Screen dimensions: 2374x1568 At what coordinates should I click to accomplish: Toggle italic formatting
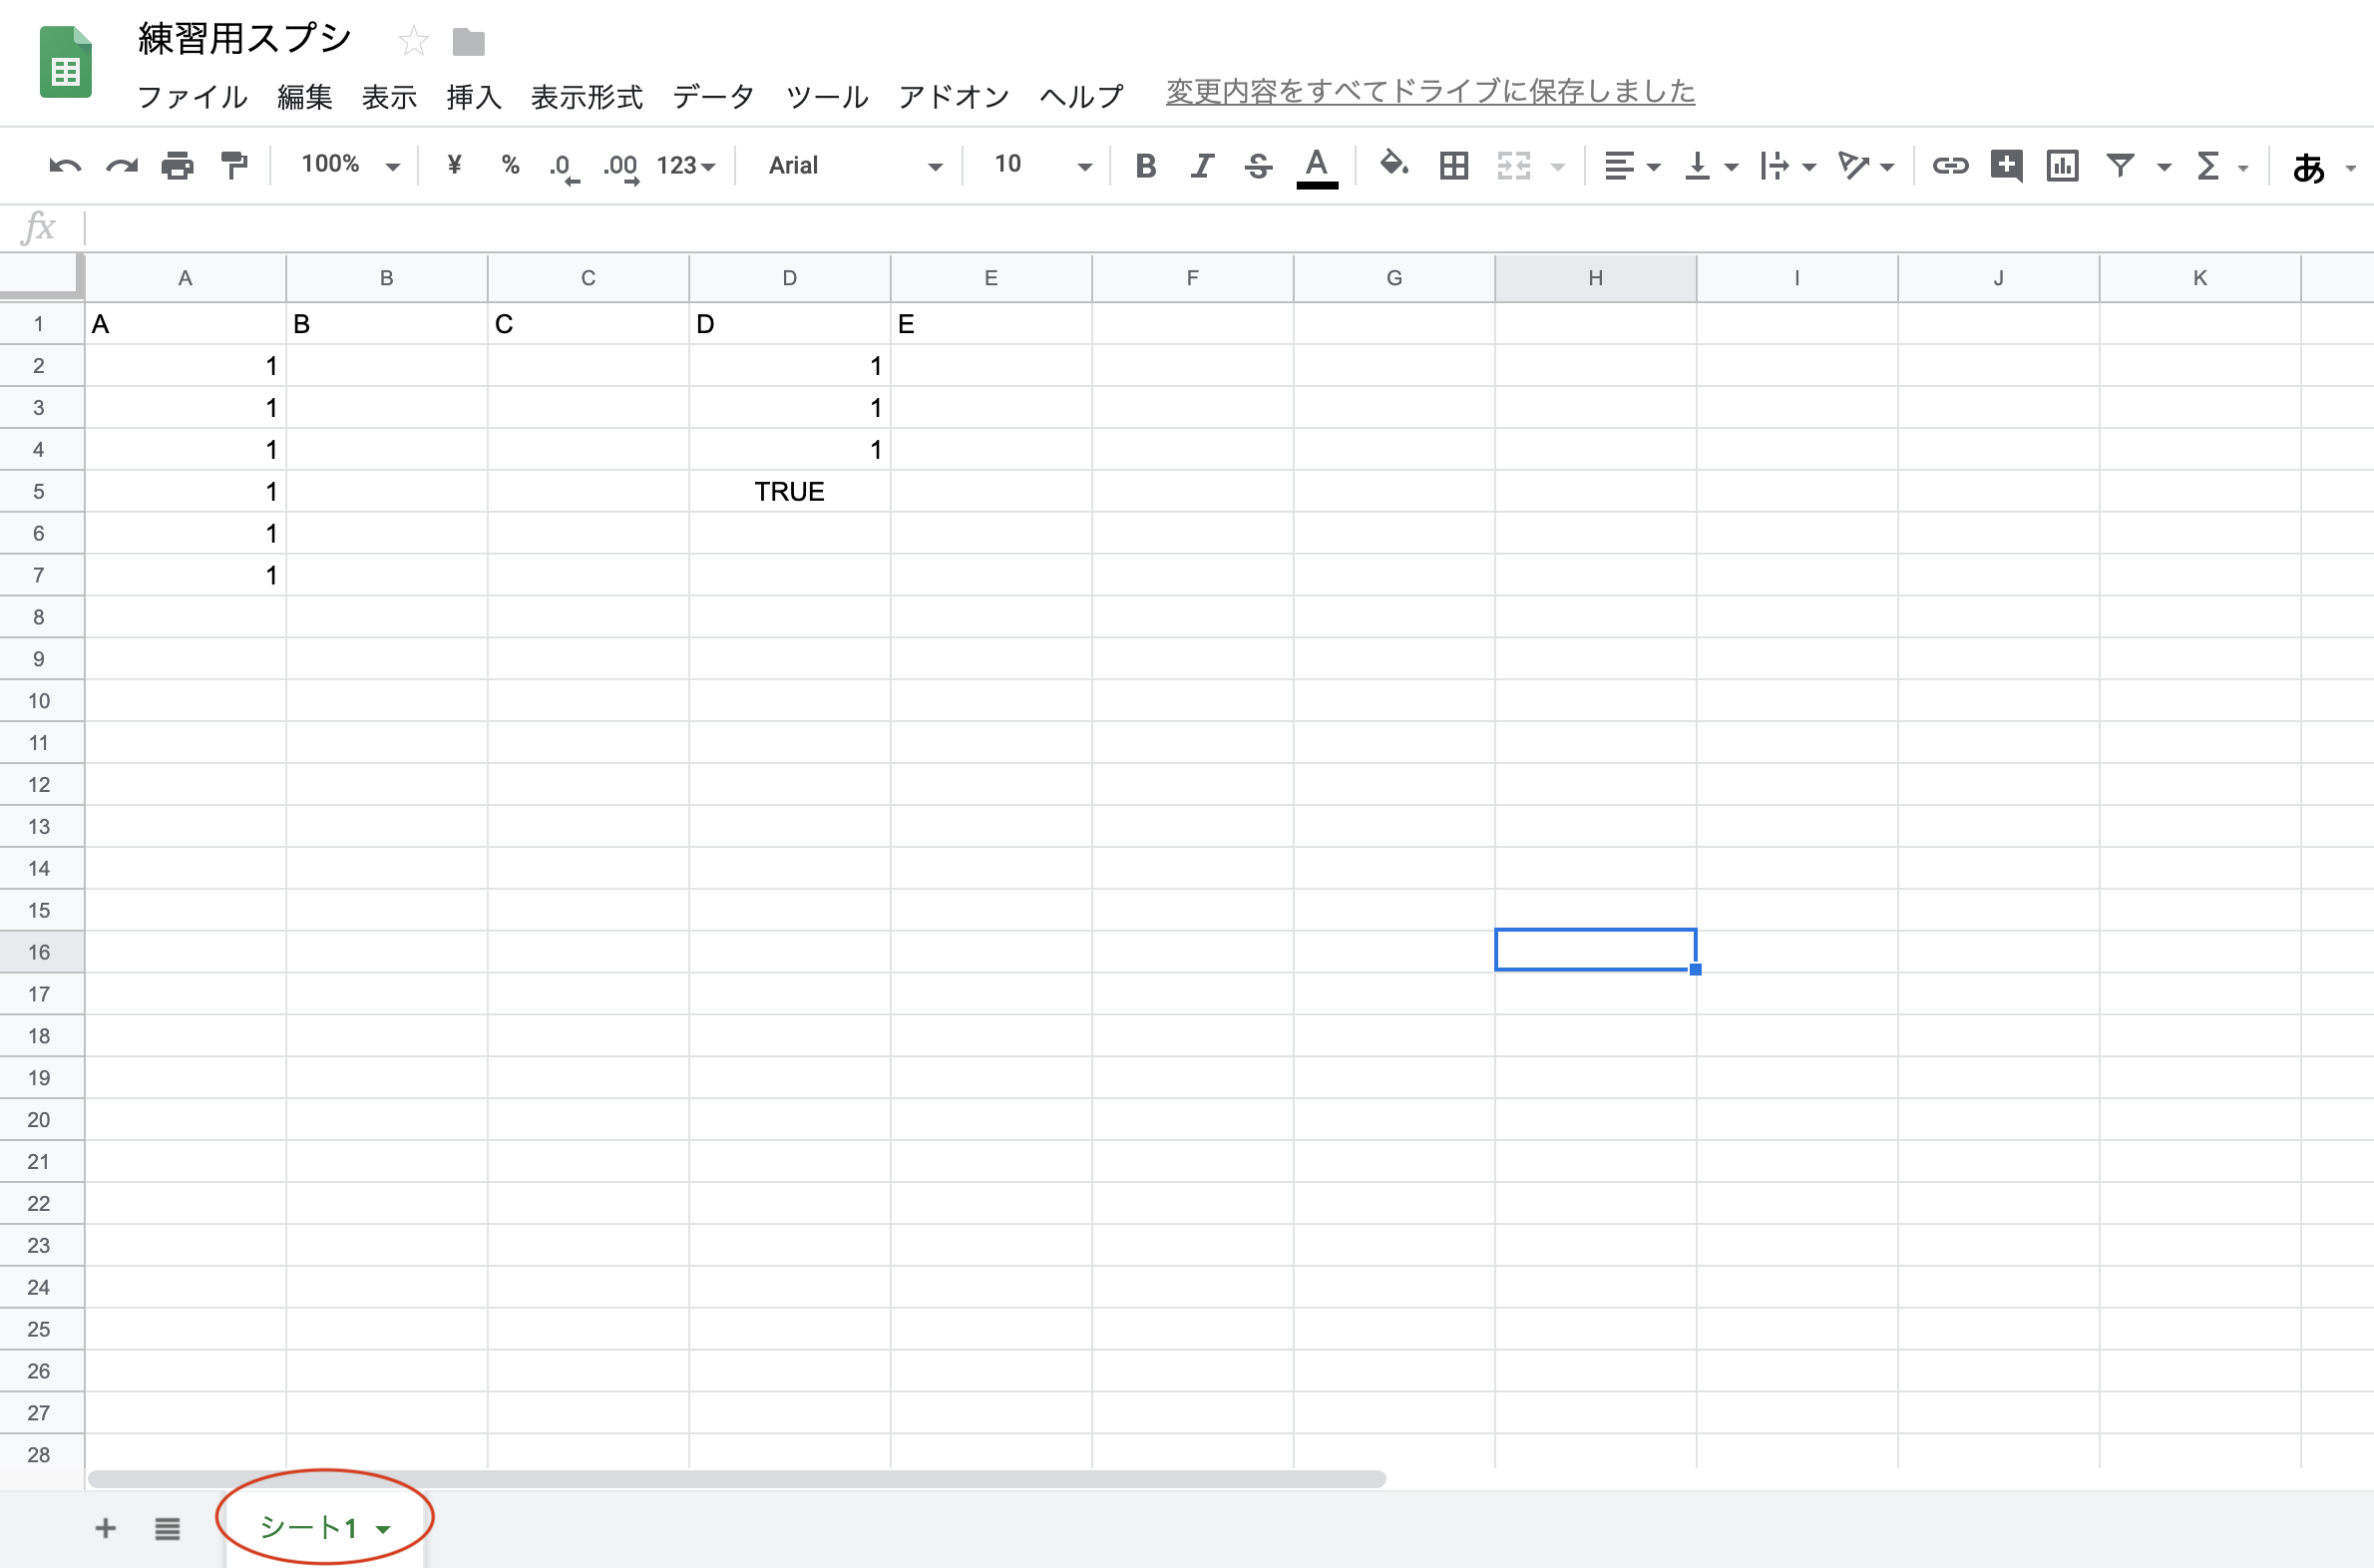1202,166
